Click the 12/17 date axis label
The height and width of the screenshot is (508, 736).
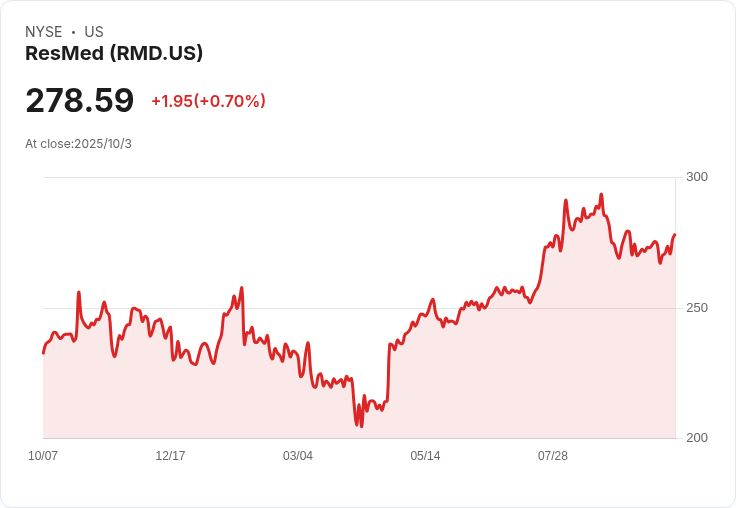[170, 456]
